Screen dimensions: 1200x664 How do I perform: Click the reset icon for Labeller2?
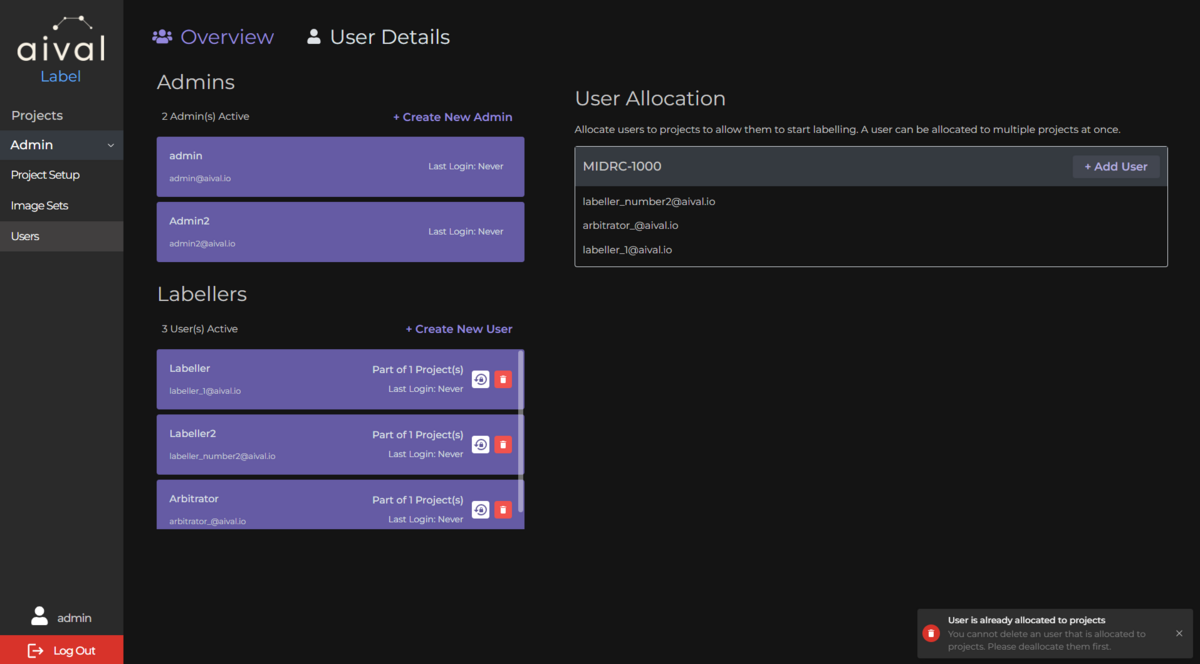(x=480, y=444)
